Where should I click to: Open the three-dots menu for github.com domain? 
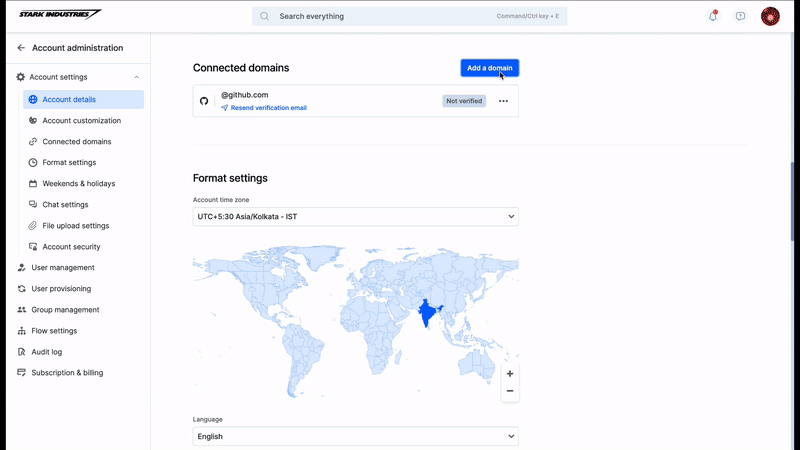[503, 101]
